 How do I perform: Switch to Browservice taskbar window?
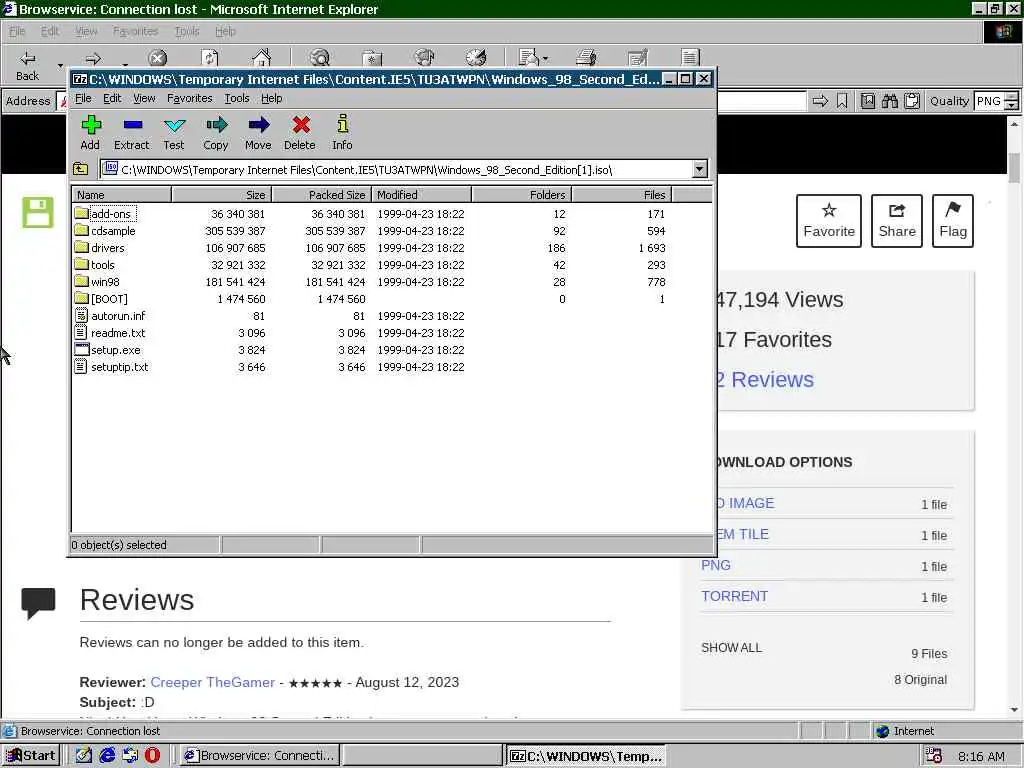click(259, 756)
